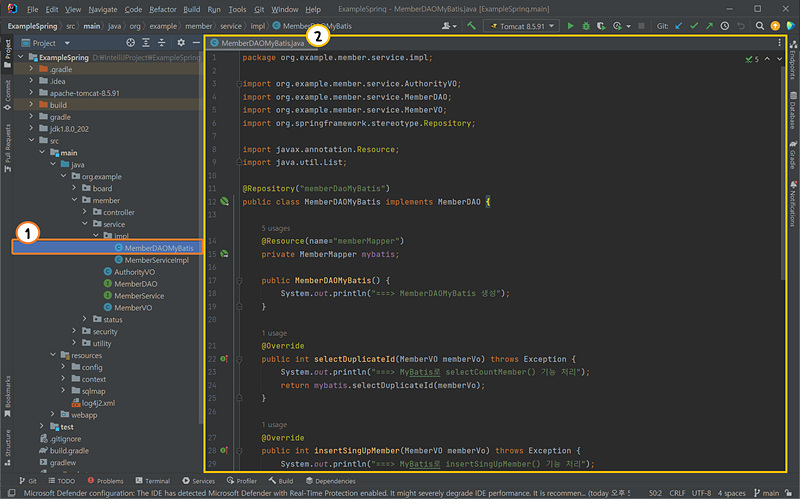Show Git history clock icon
This screenshot has width=800, height=499.
[724, 26]
